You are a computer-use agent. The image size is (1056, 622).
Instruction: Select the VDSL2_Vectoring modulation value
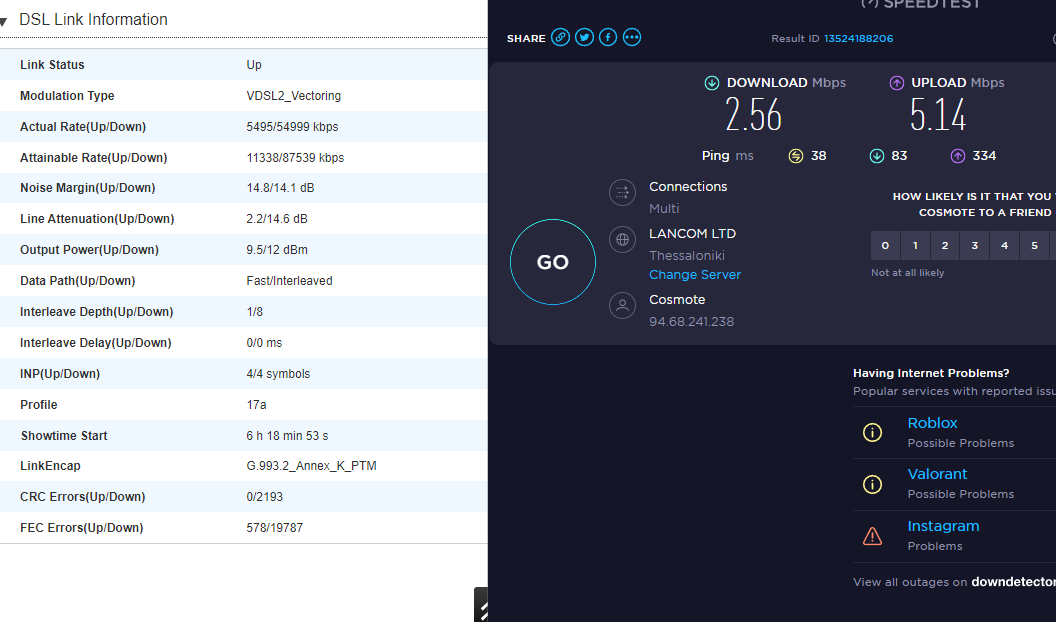[294, 96]
